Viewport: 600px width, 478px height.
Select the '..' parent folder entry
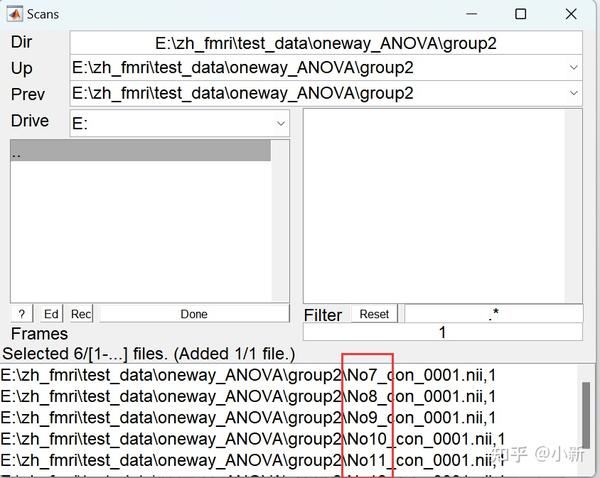140,150
